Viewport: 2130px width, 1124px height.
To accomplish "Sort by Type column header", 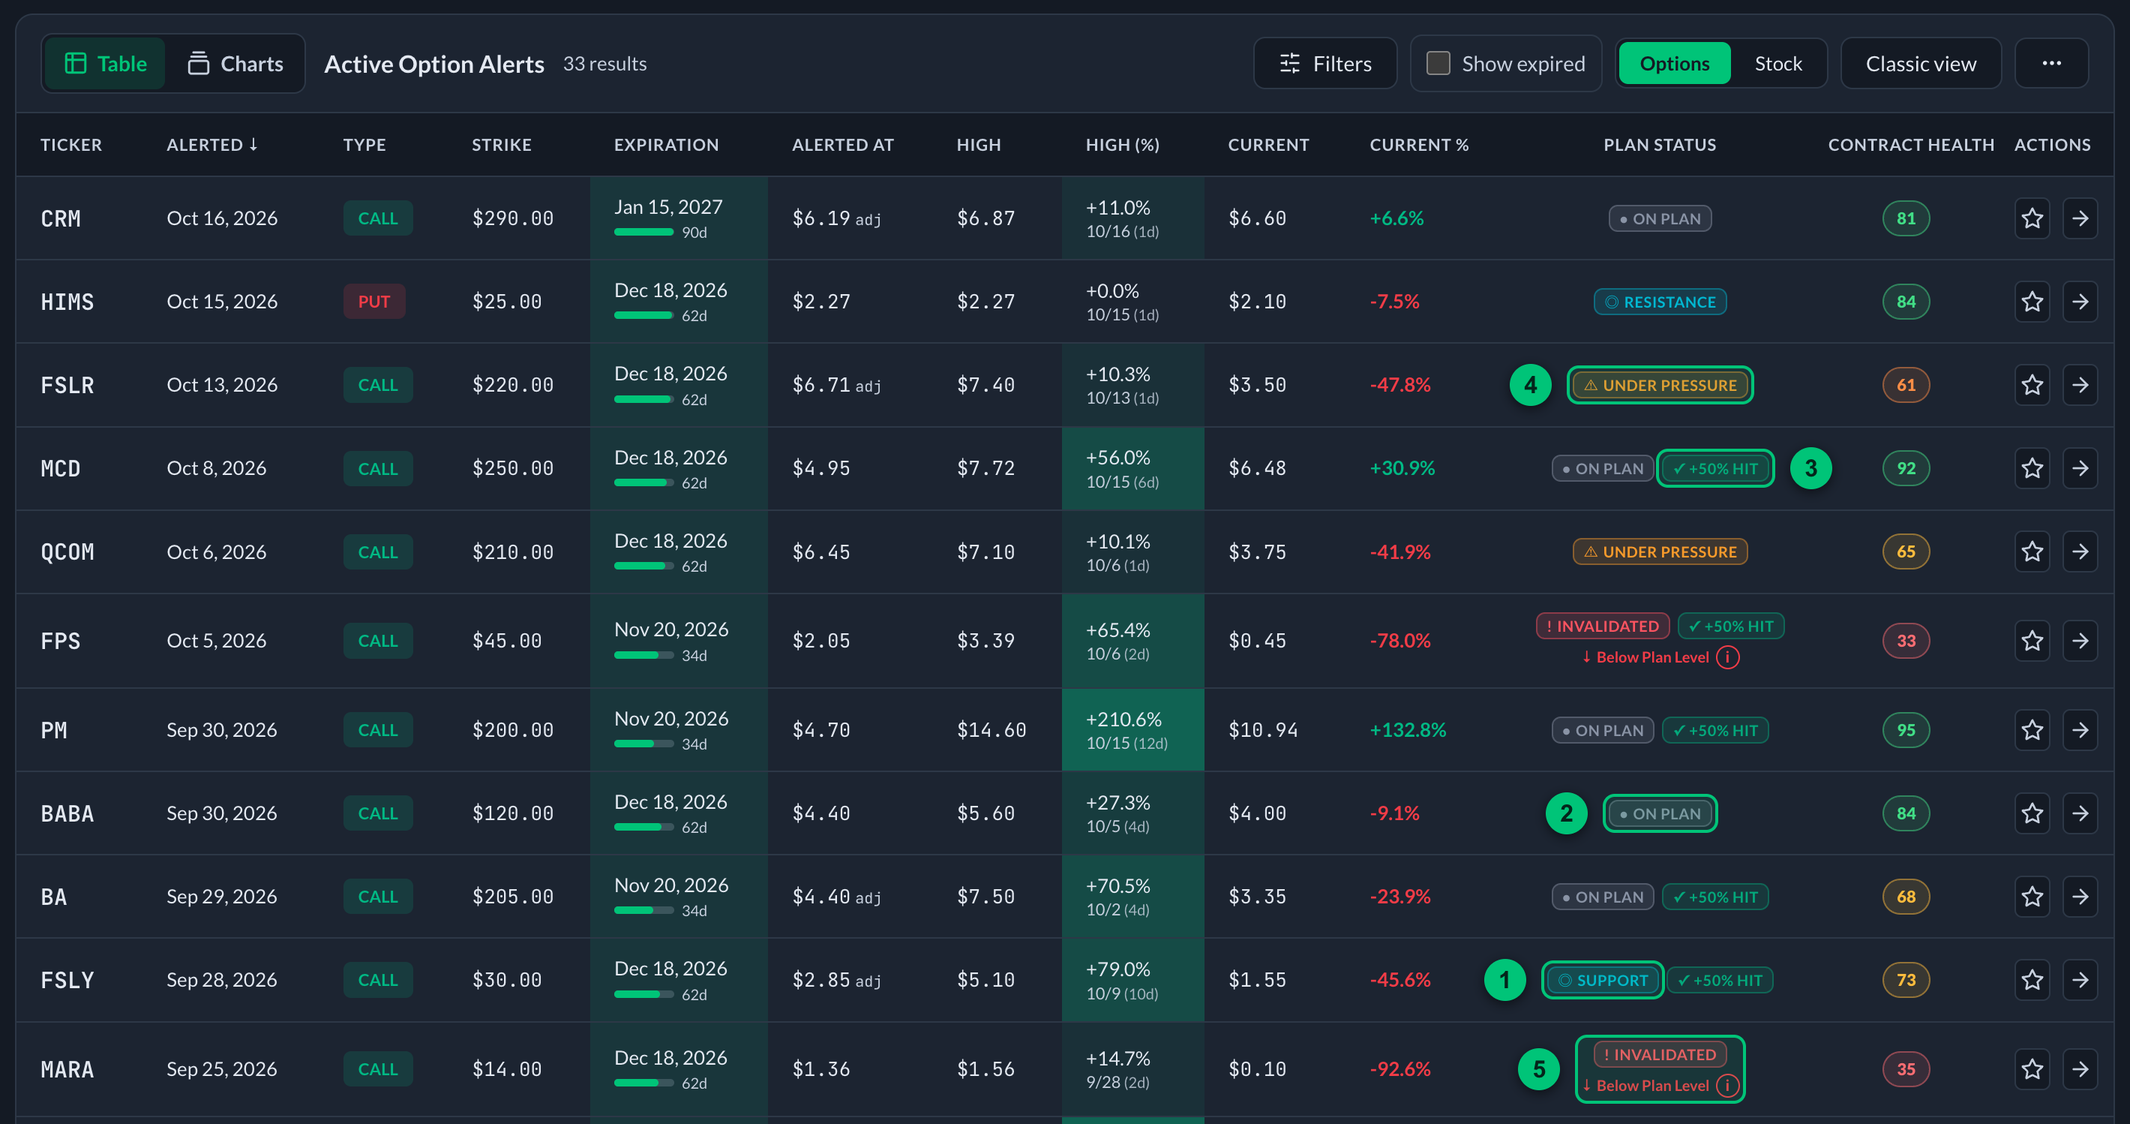I will tap(364, 144).
